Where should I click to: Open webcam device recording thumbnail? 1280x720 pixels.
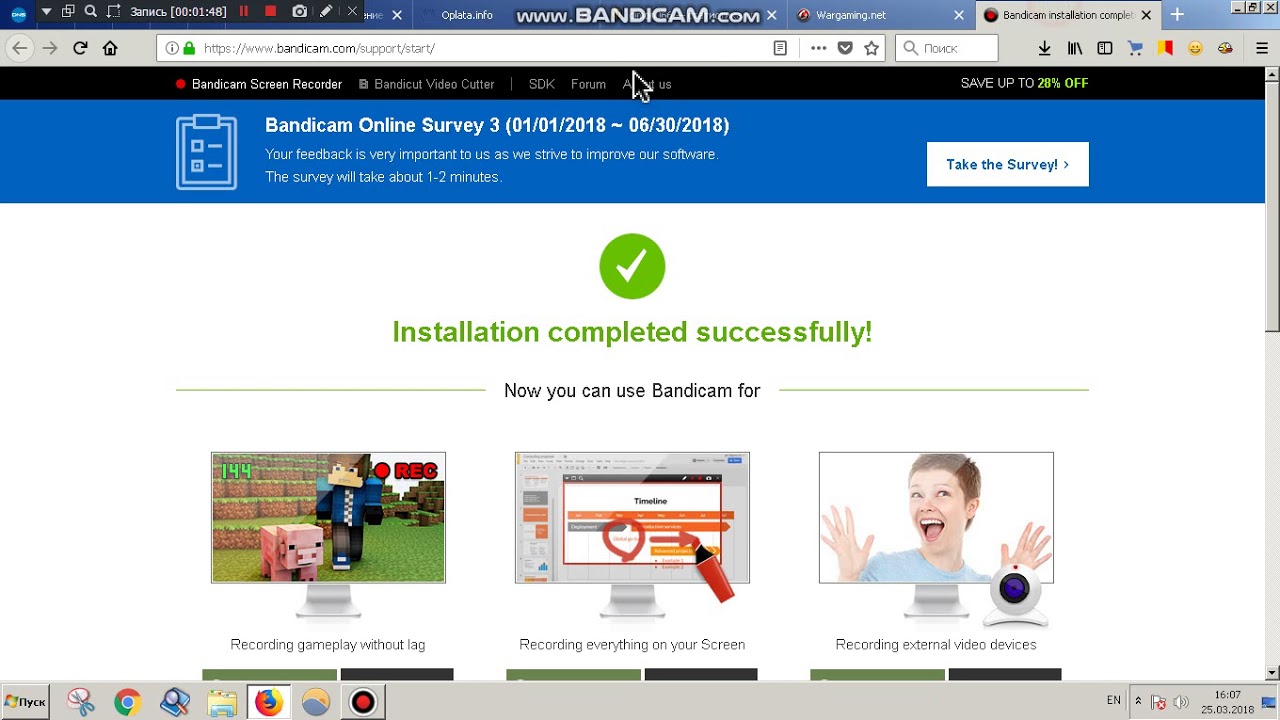tap(936, 517)
